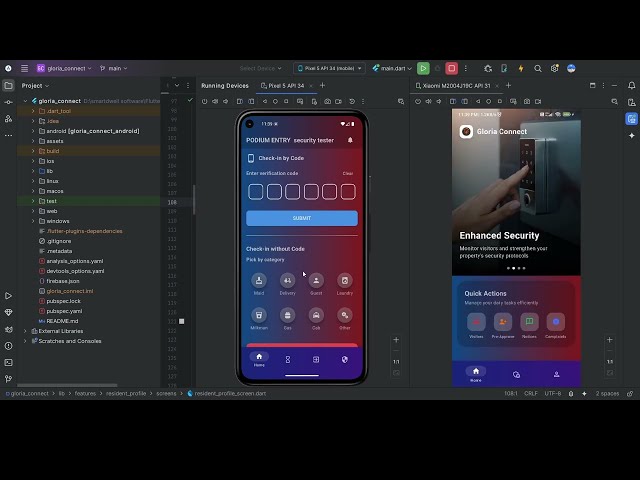Click power button of Pixel 5 emulator

(204, 101)
